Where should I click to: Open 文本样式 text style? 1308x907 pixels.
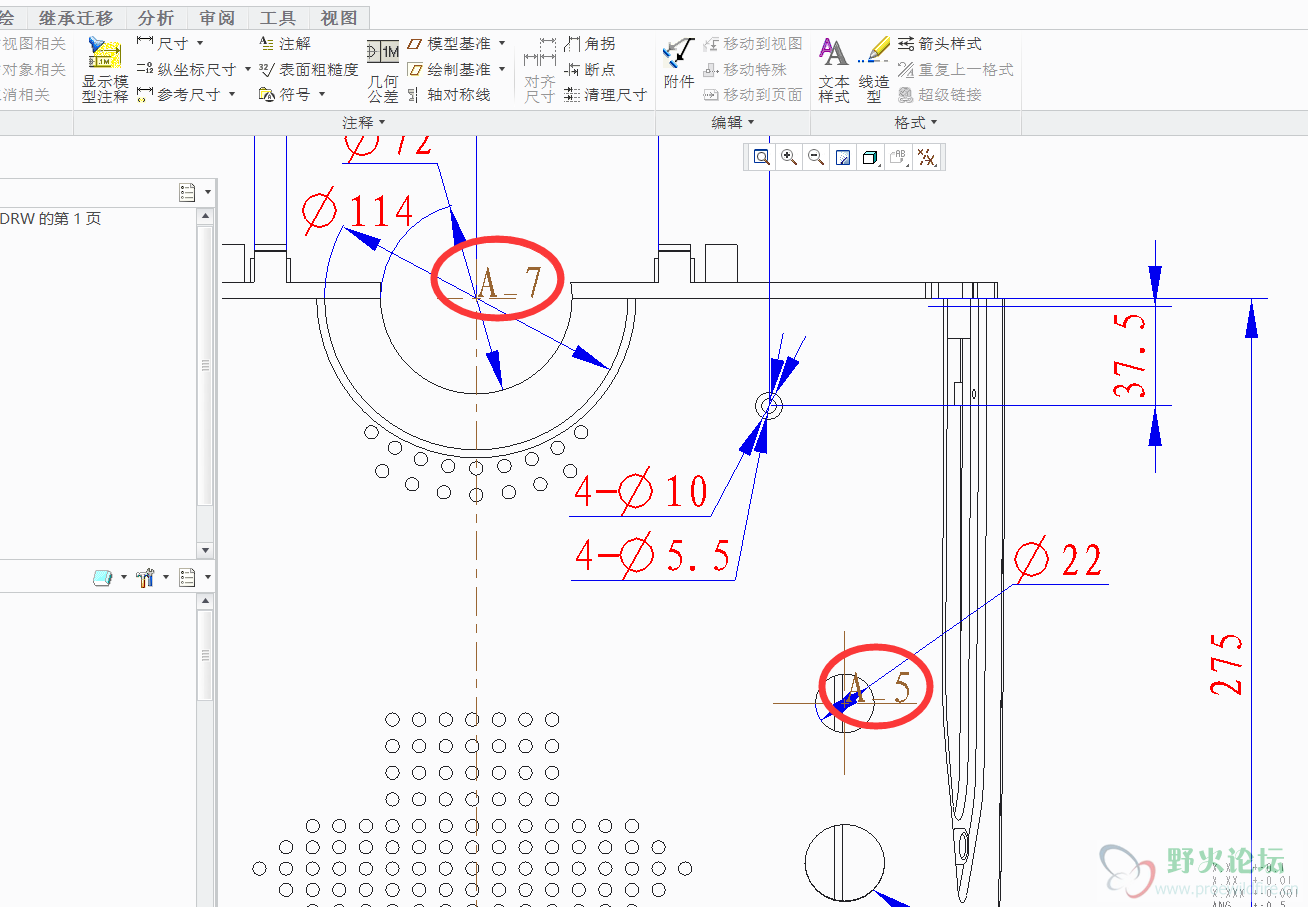pyautogui.click(x=834, y=70)
